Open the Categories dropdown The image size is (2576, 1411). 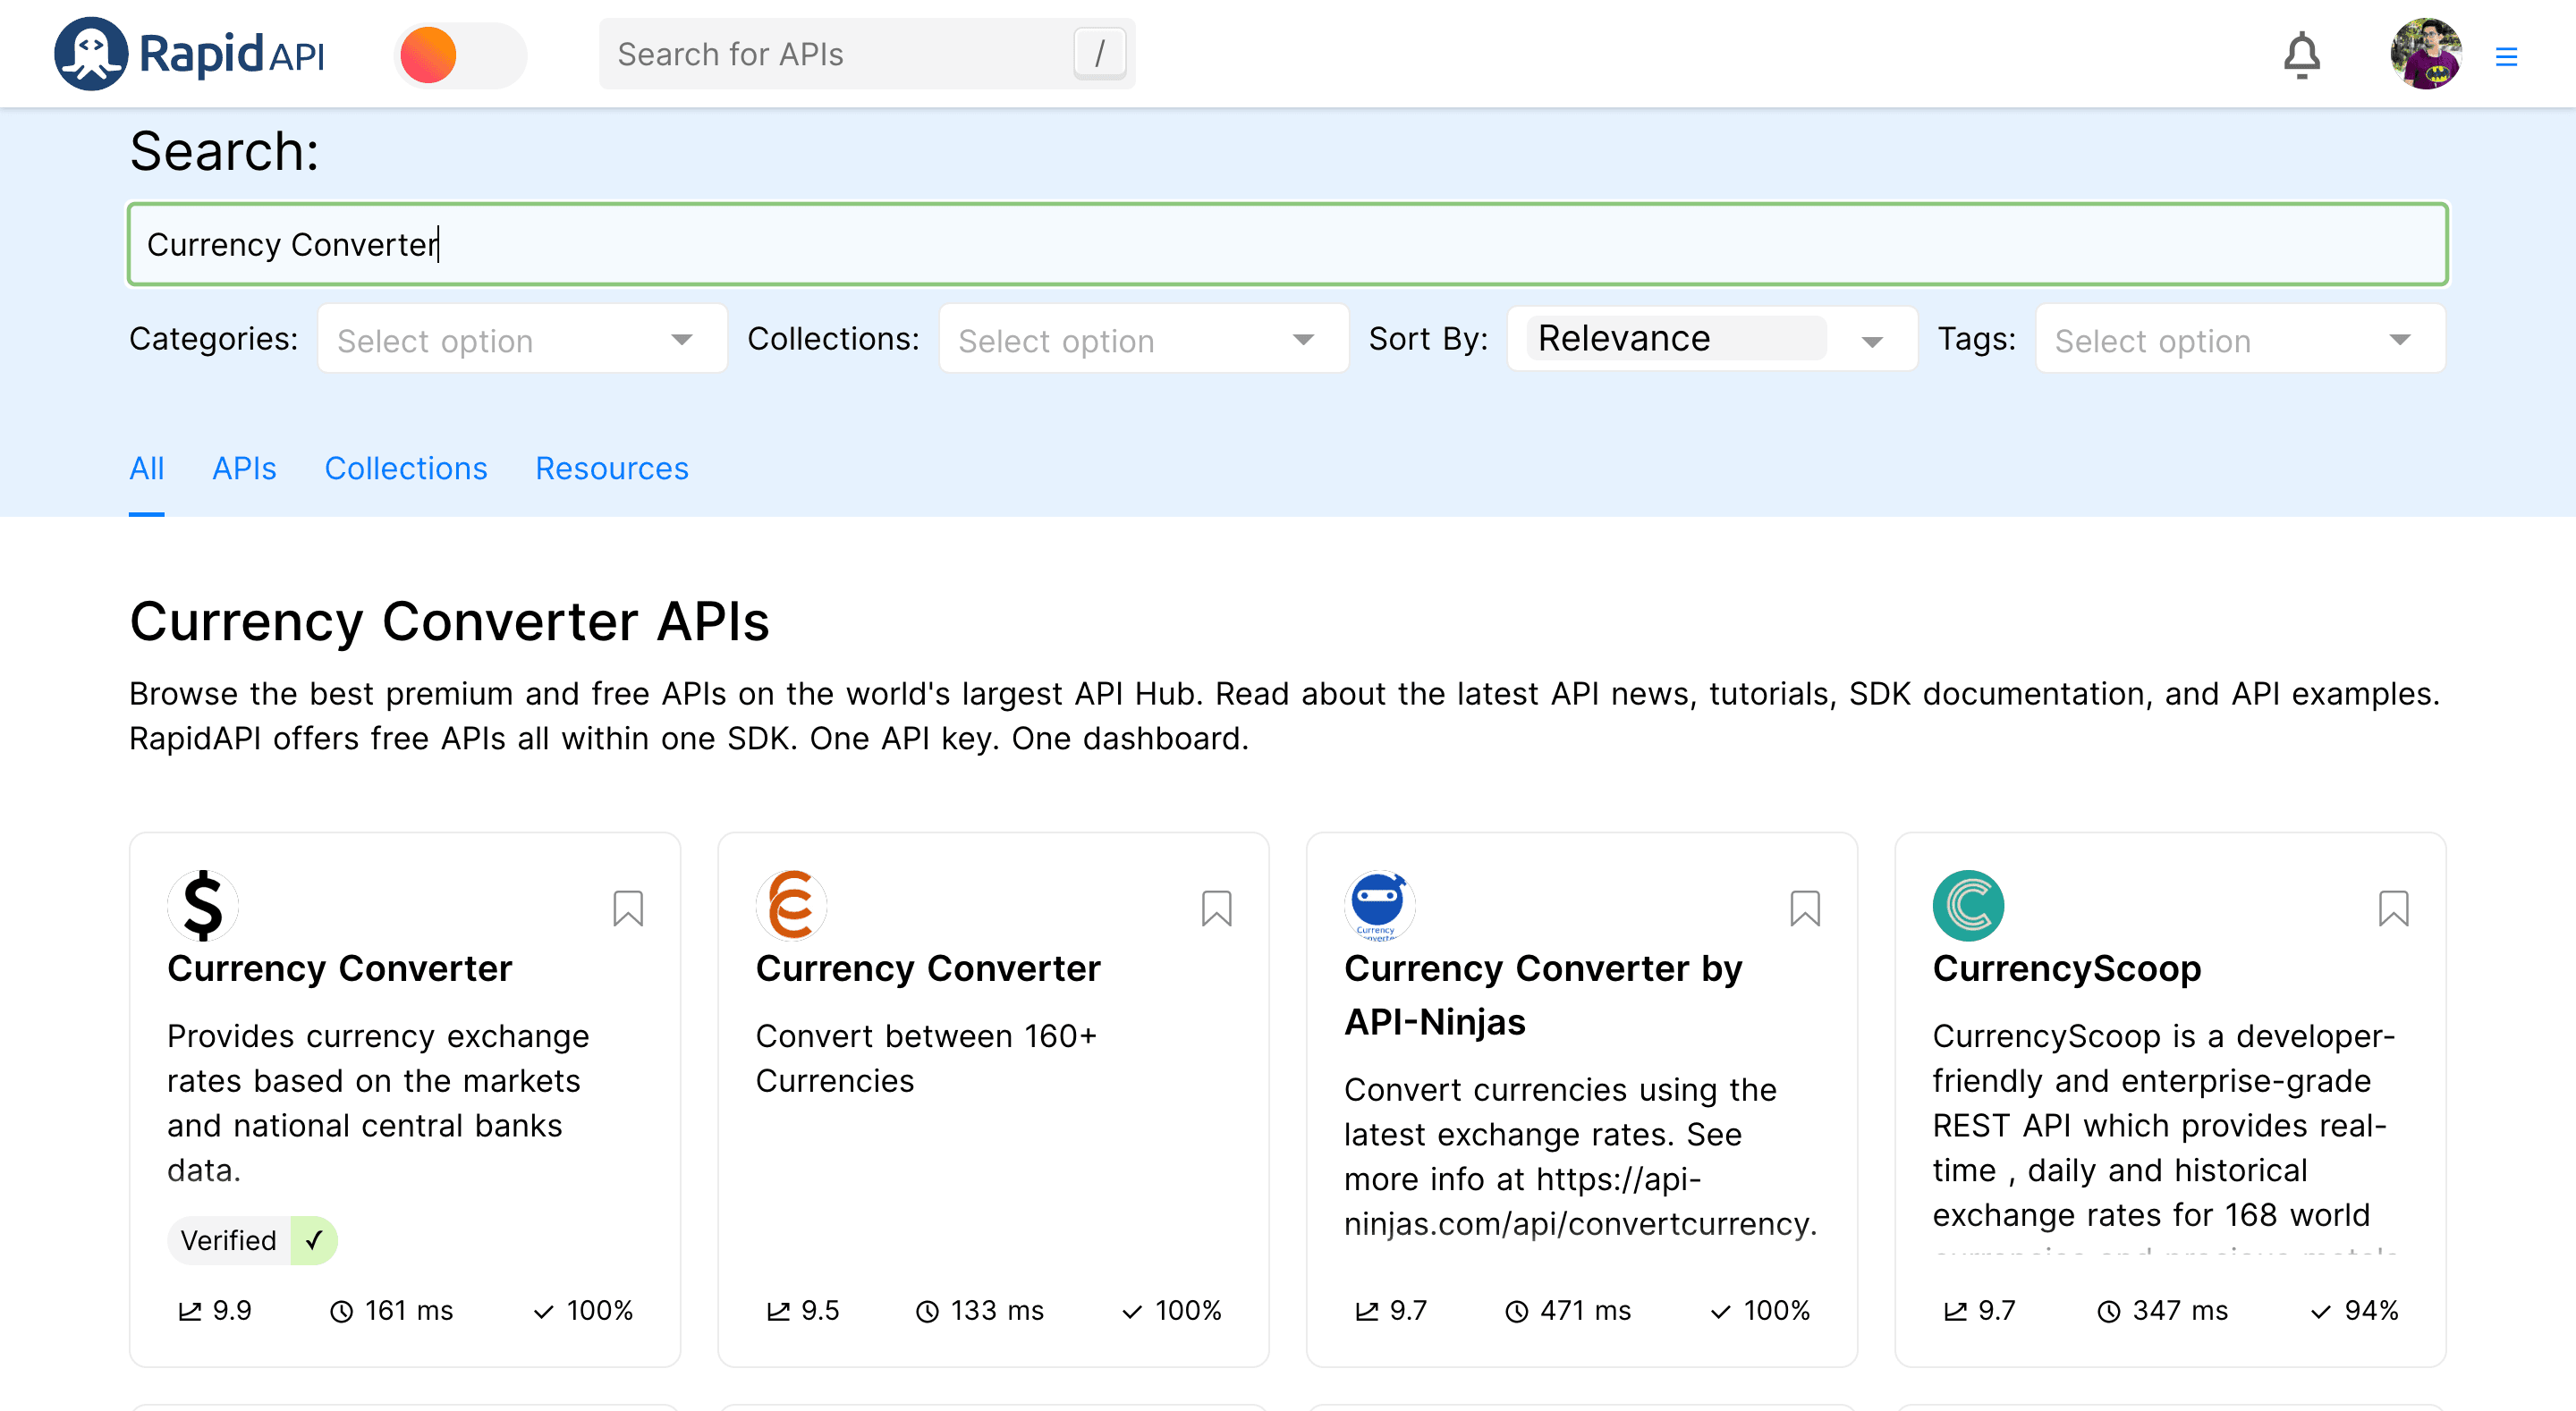pyautogui.click(x=522, y=339)
